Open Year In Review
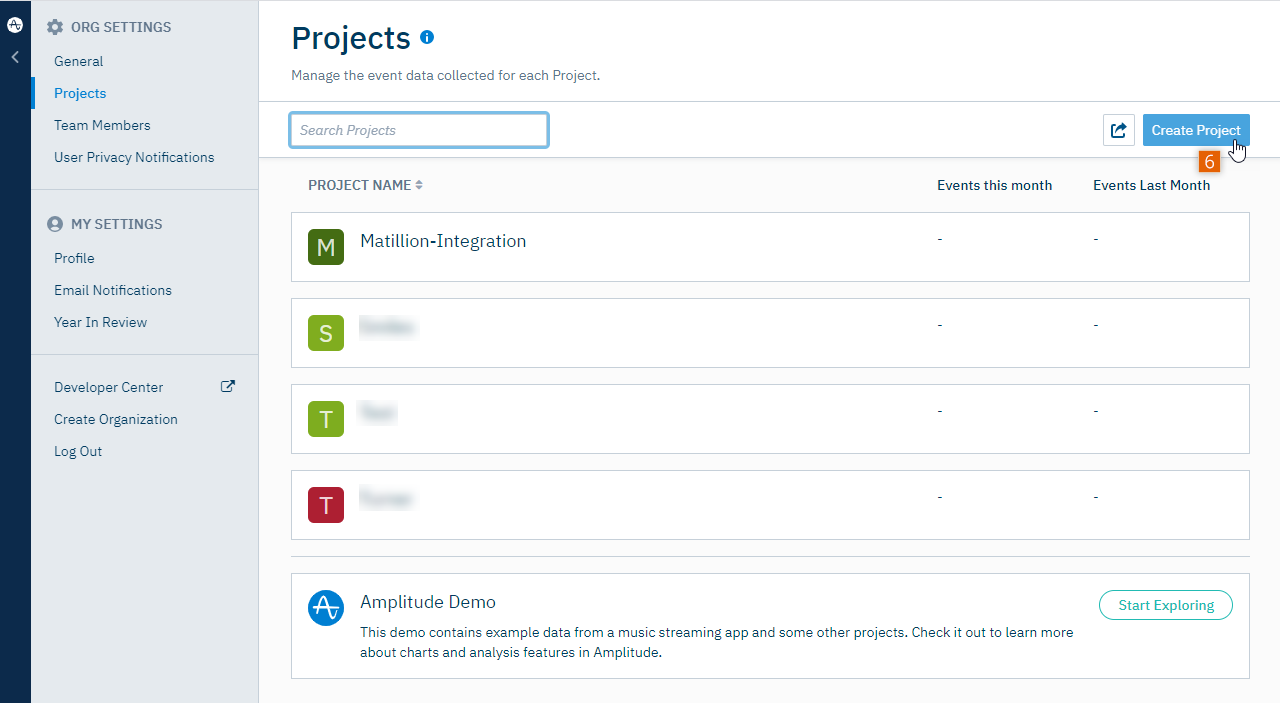Screen dimensions: 1280x703 tap(100, 322)
